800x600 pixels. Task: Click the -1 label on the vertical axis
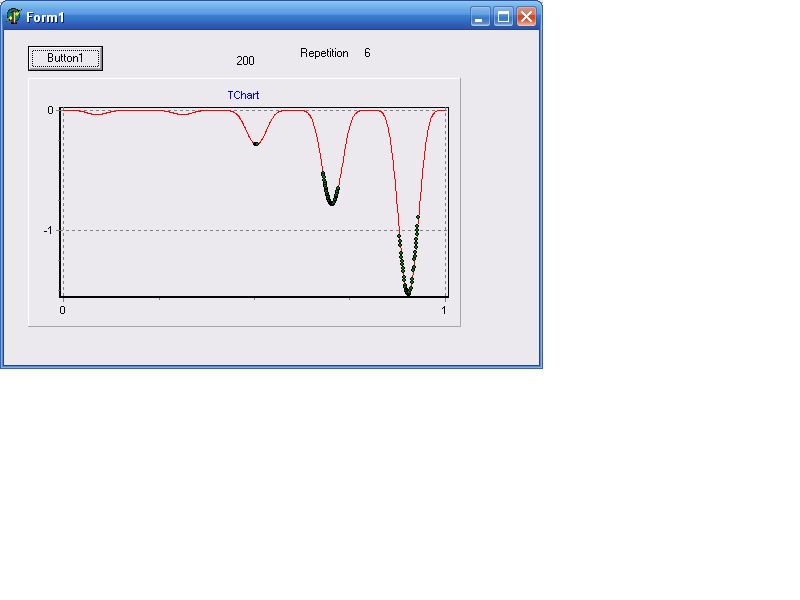click(x=47, y=230)
